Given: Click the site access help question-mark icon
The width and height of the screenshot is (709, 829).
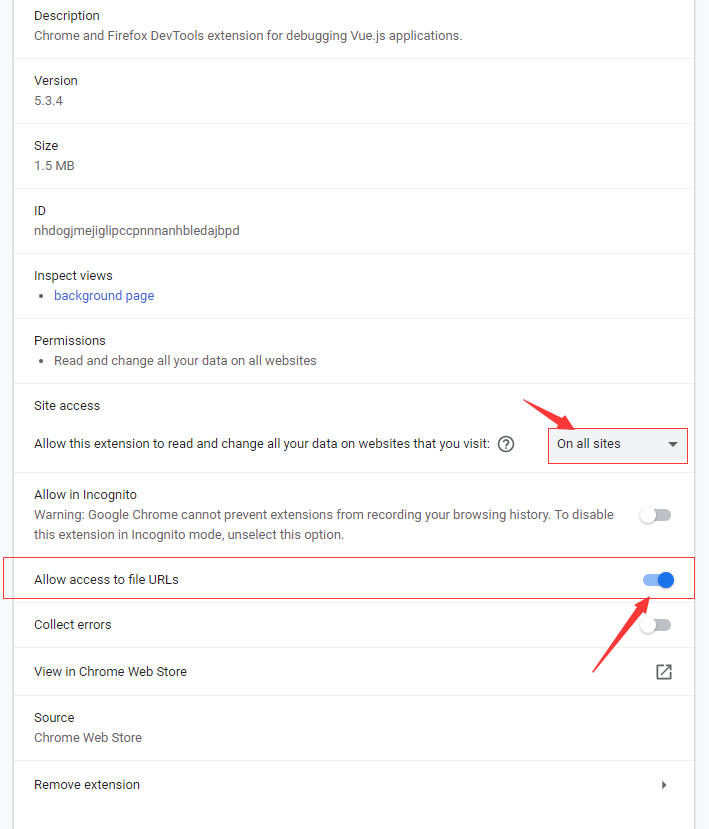Looking at the screenshot, I should [506, 444].
